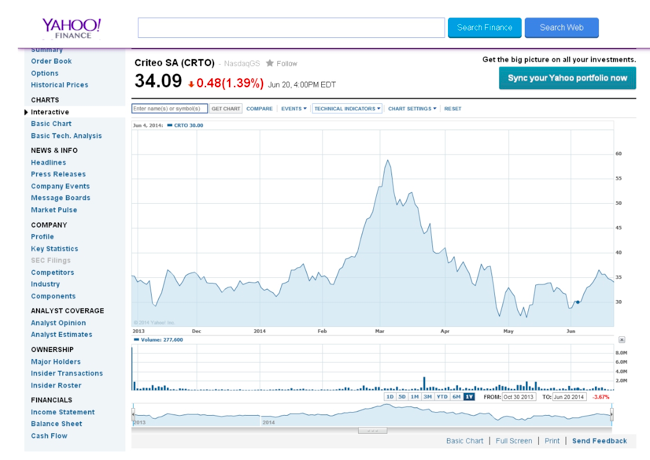Click the Search Web button
This screenshot has width=650, height=460.
click(x=562, y=28)
